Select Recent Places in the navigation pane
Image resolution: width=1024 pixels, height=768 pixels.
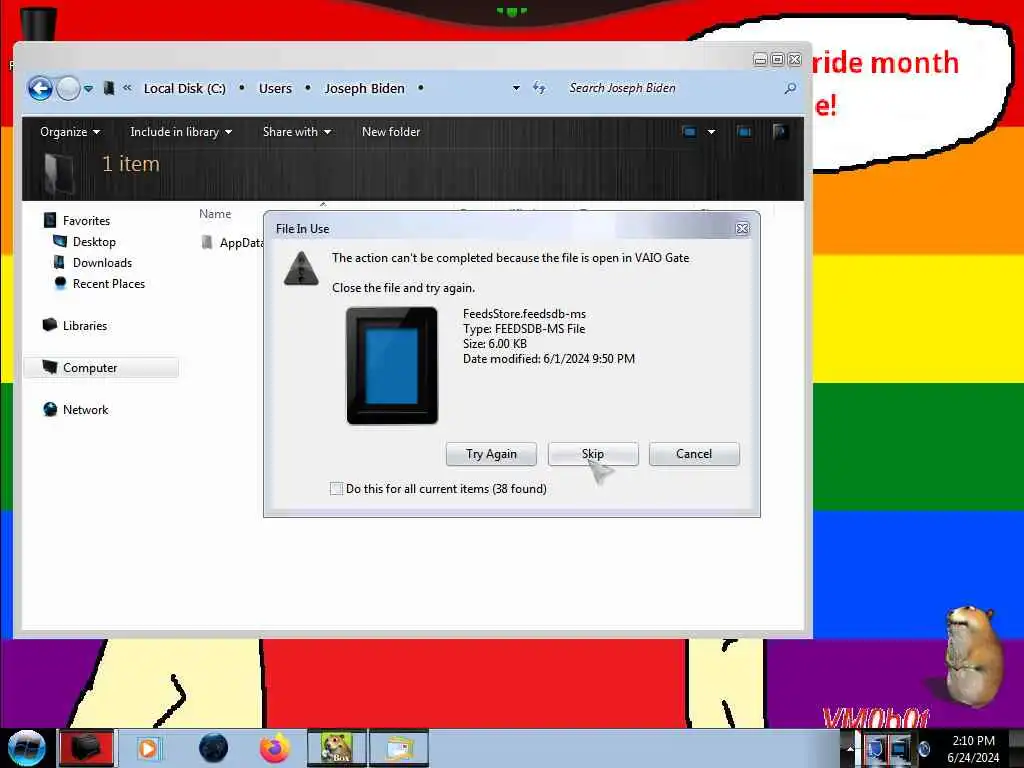click(109, 283)
